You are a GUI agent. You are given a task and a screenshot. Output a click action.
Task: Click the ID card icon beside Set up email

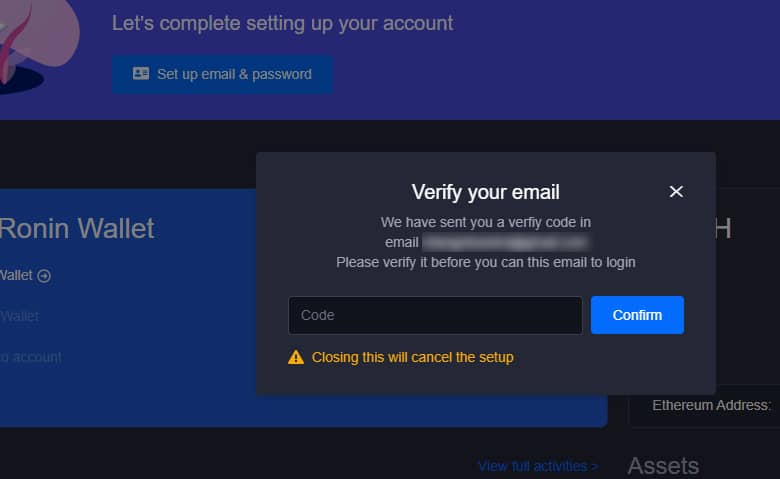[x=140, y=74]
